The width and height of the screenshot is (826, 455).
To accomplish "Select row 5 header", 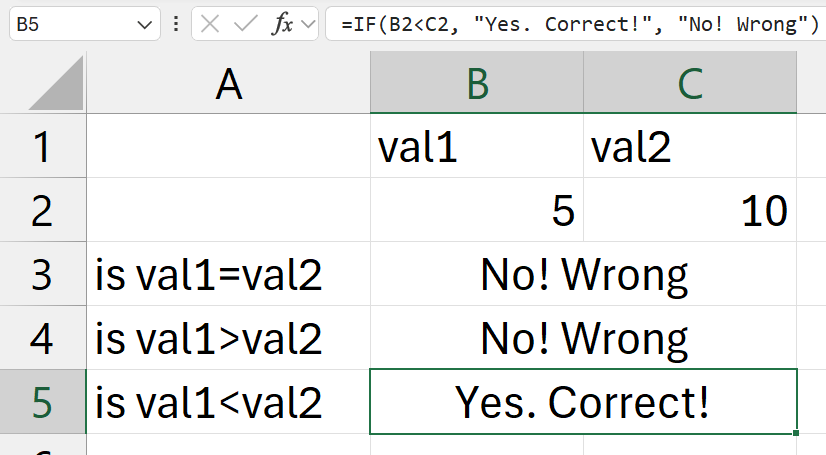I will coord(42,401).
